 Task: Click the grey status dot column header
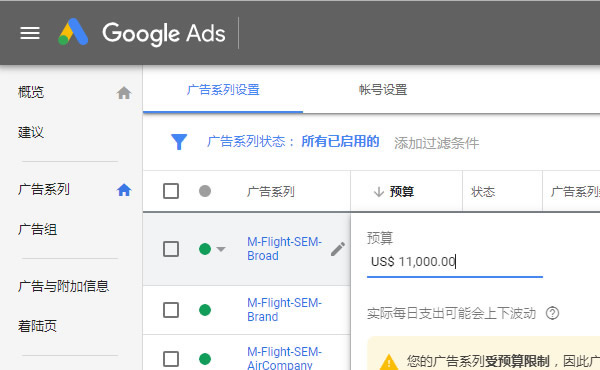pos(205,191)
